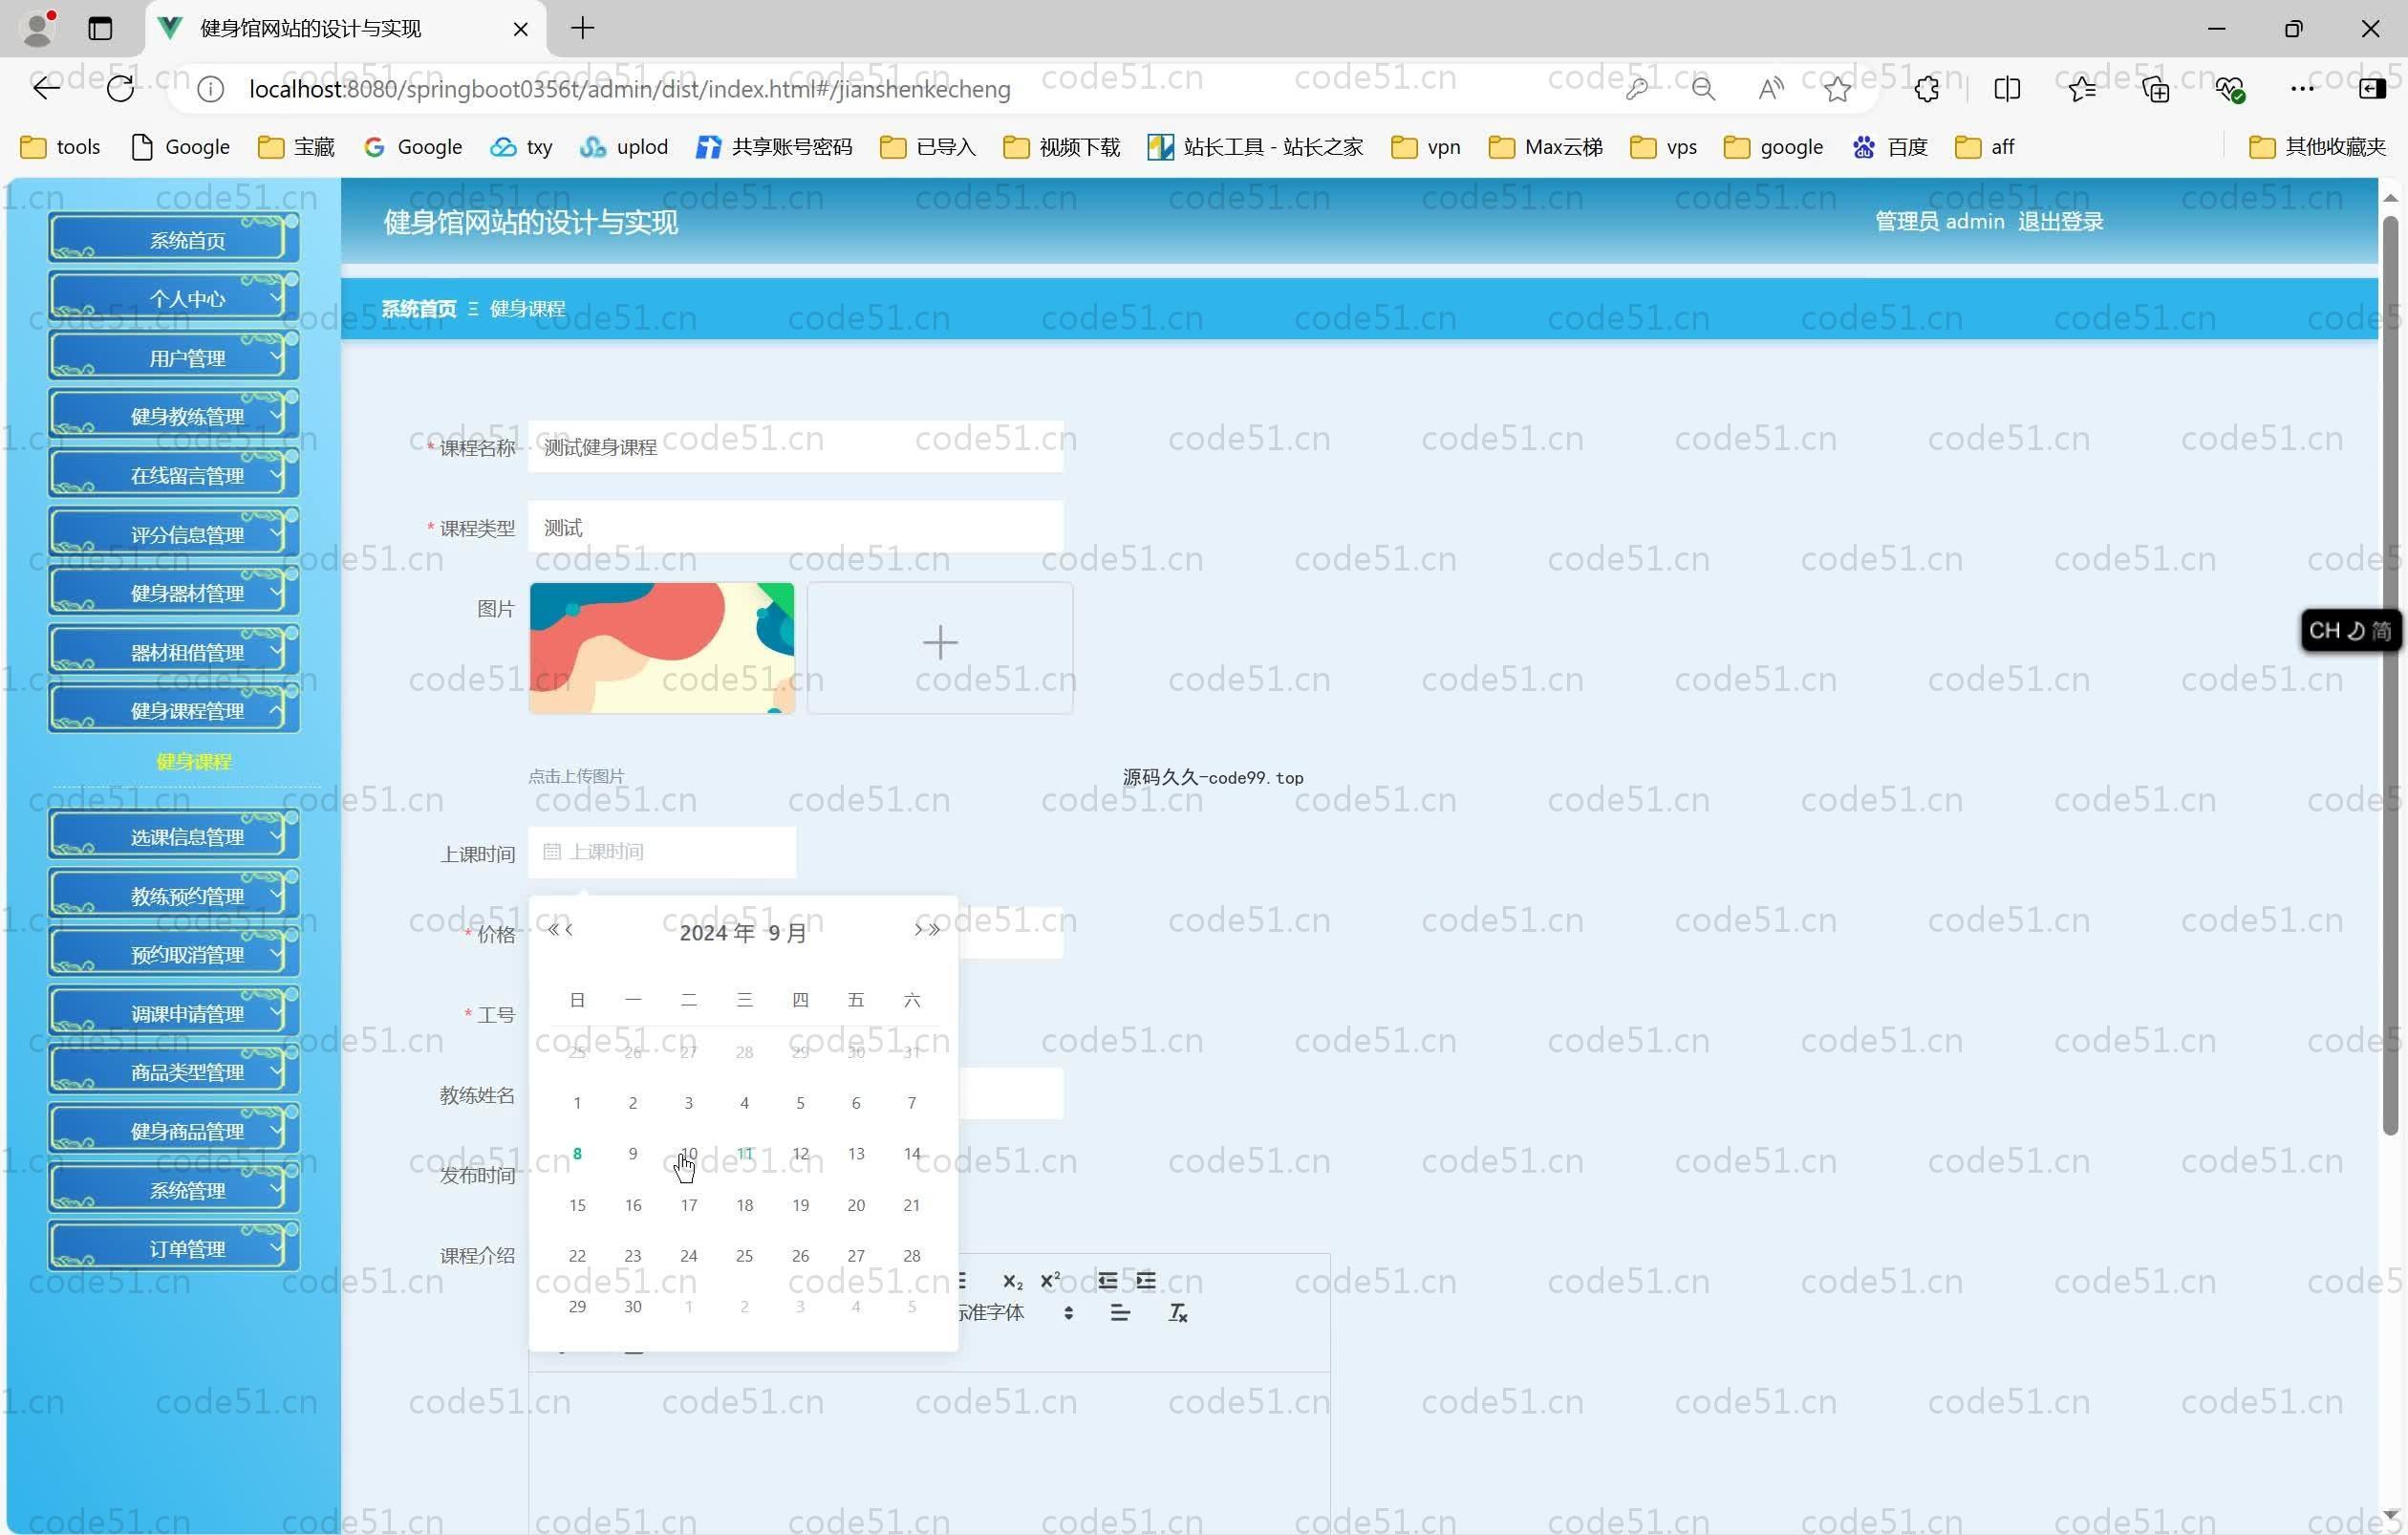The height and width of the screenshot is (1535, 2408).
Task: Decrease indent in the course intro editor
Action: 1107,1281
